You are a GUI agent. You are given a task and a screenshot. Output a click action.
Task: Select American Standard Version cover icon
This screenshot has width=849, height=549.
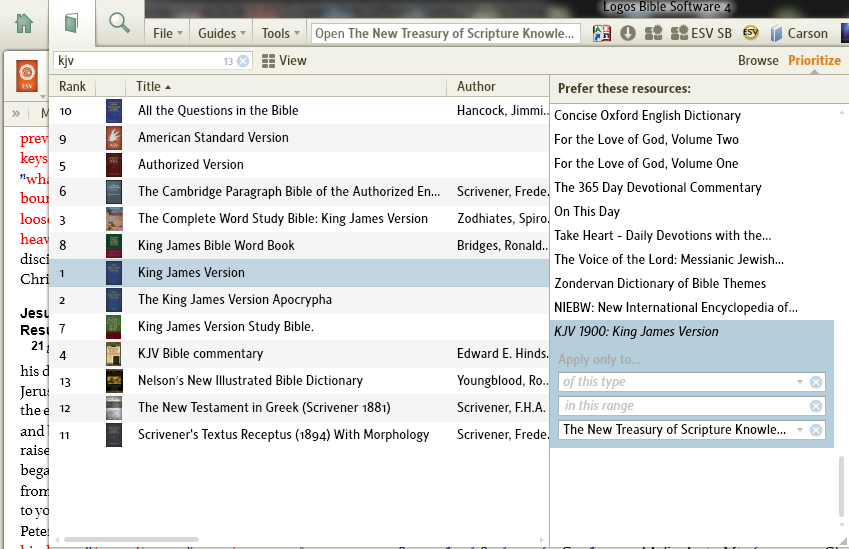click(114, 138)
